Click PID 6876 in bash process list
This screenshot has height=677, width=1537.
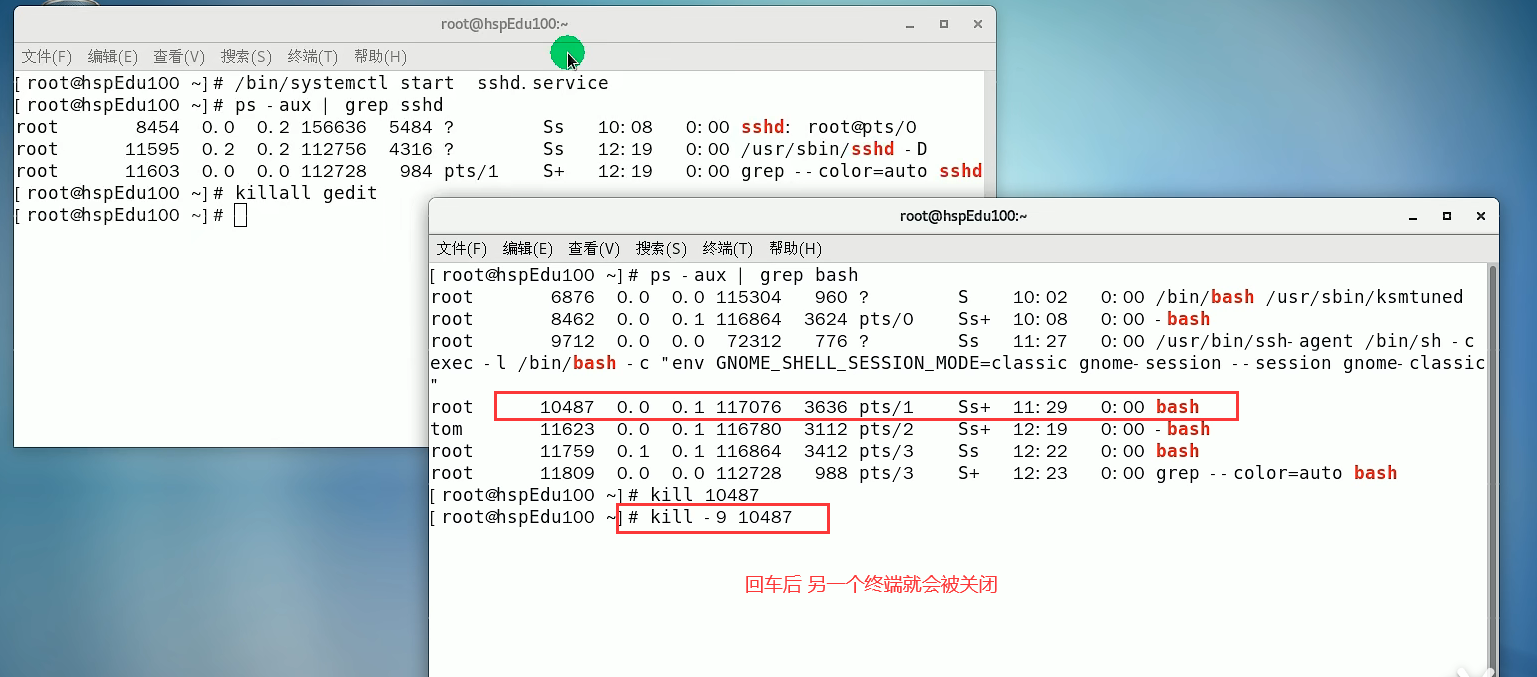click(573, 297)
